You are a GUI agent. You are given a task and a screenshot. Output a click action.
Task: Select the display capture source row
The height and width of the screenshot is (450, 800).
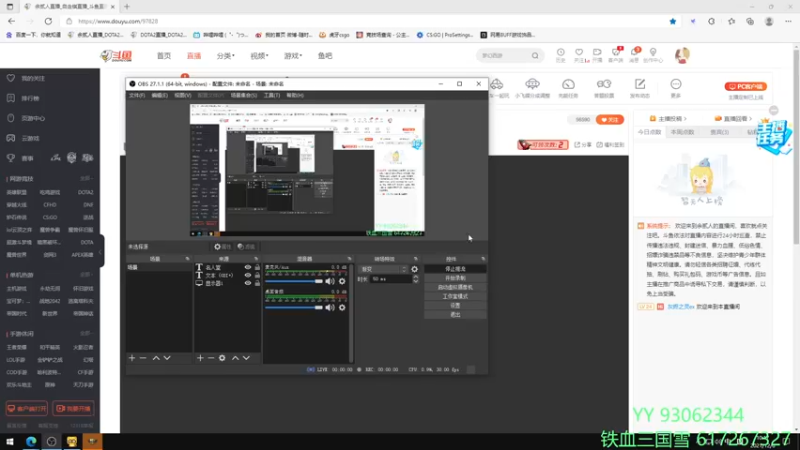(227, 283)
